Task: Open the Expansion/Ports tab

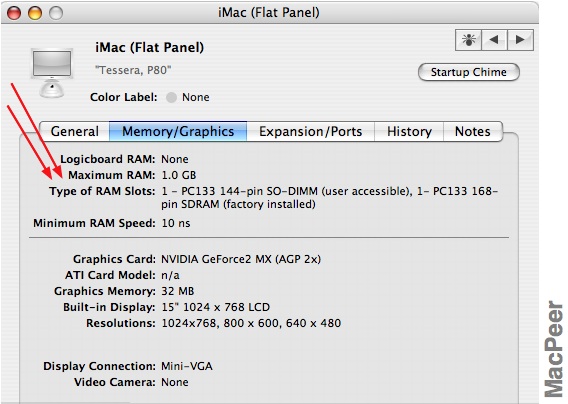Action: tap(310, 131)
